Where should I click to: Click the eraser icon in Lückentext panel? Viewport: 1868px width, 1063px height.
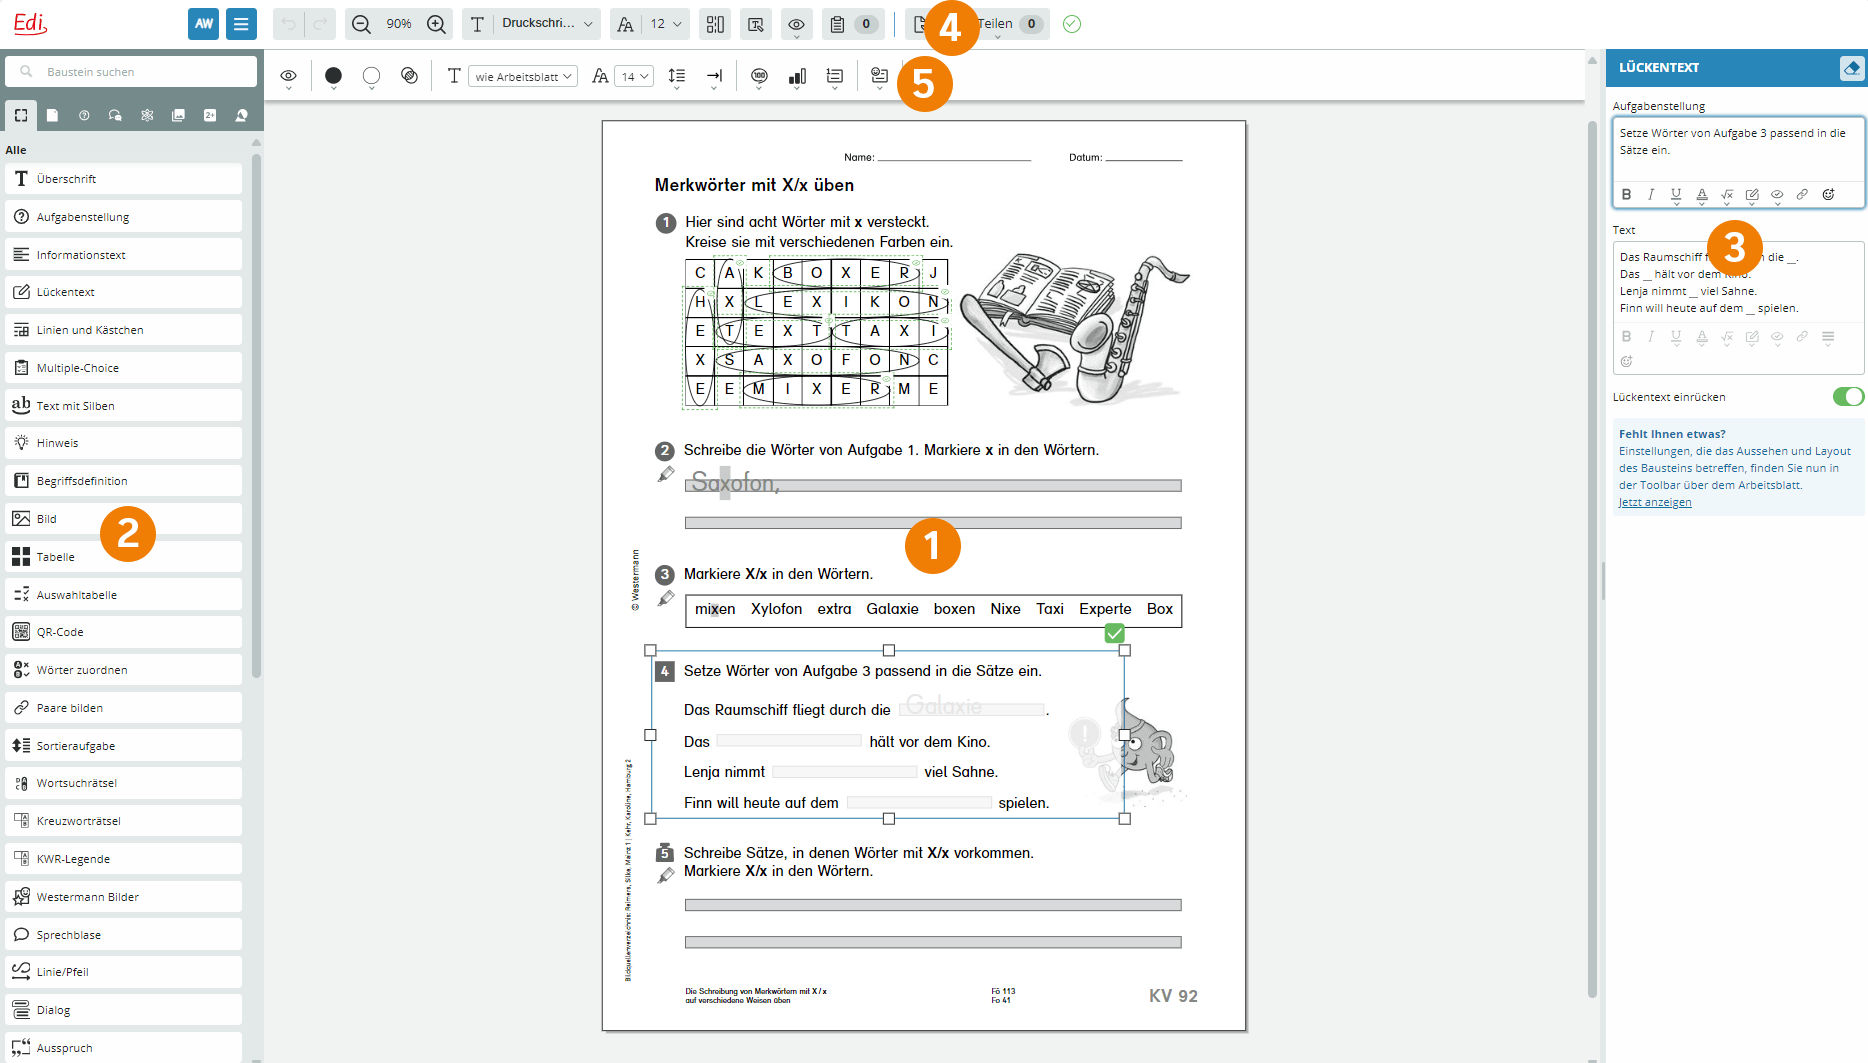click(1851, 68)
